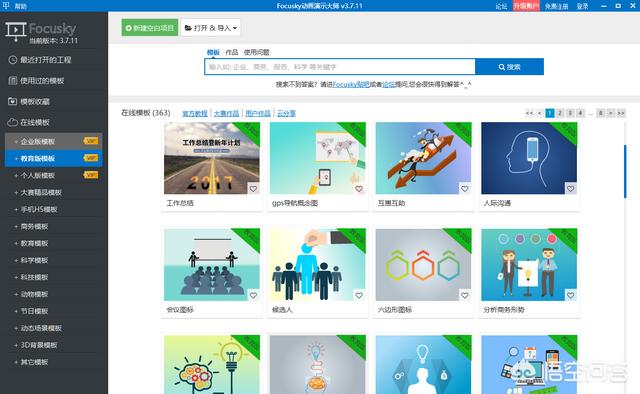
Task: Open the 六边形图标 hexagons template thumbnail
Action: [x=423, y=265]
